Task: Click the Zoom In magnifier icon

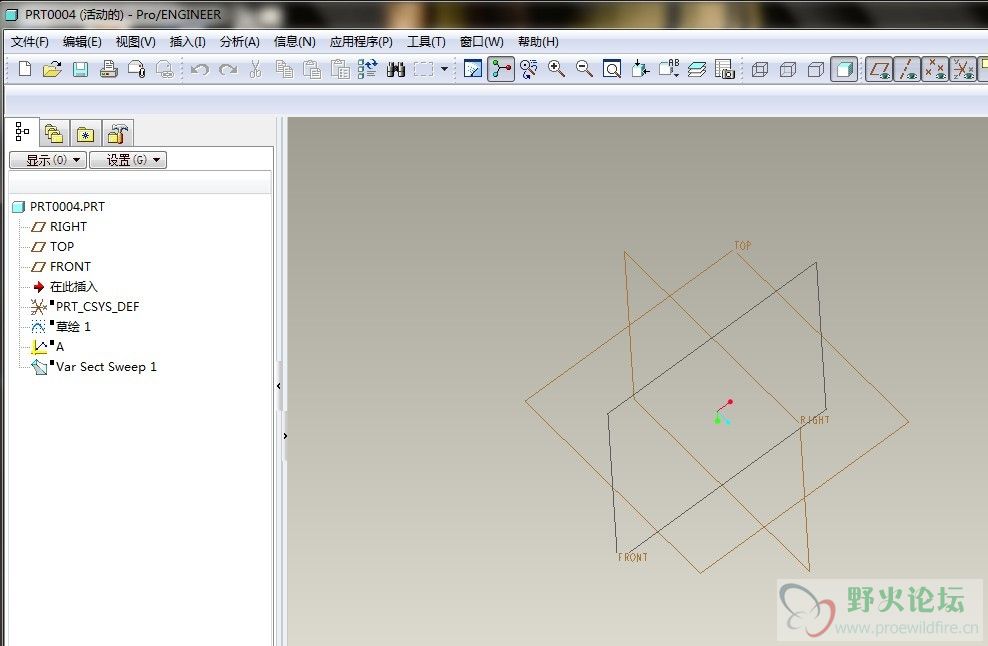Action: pos(556,69)
